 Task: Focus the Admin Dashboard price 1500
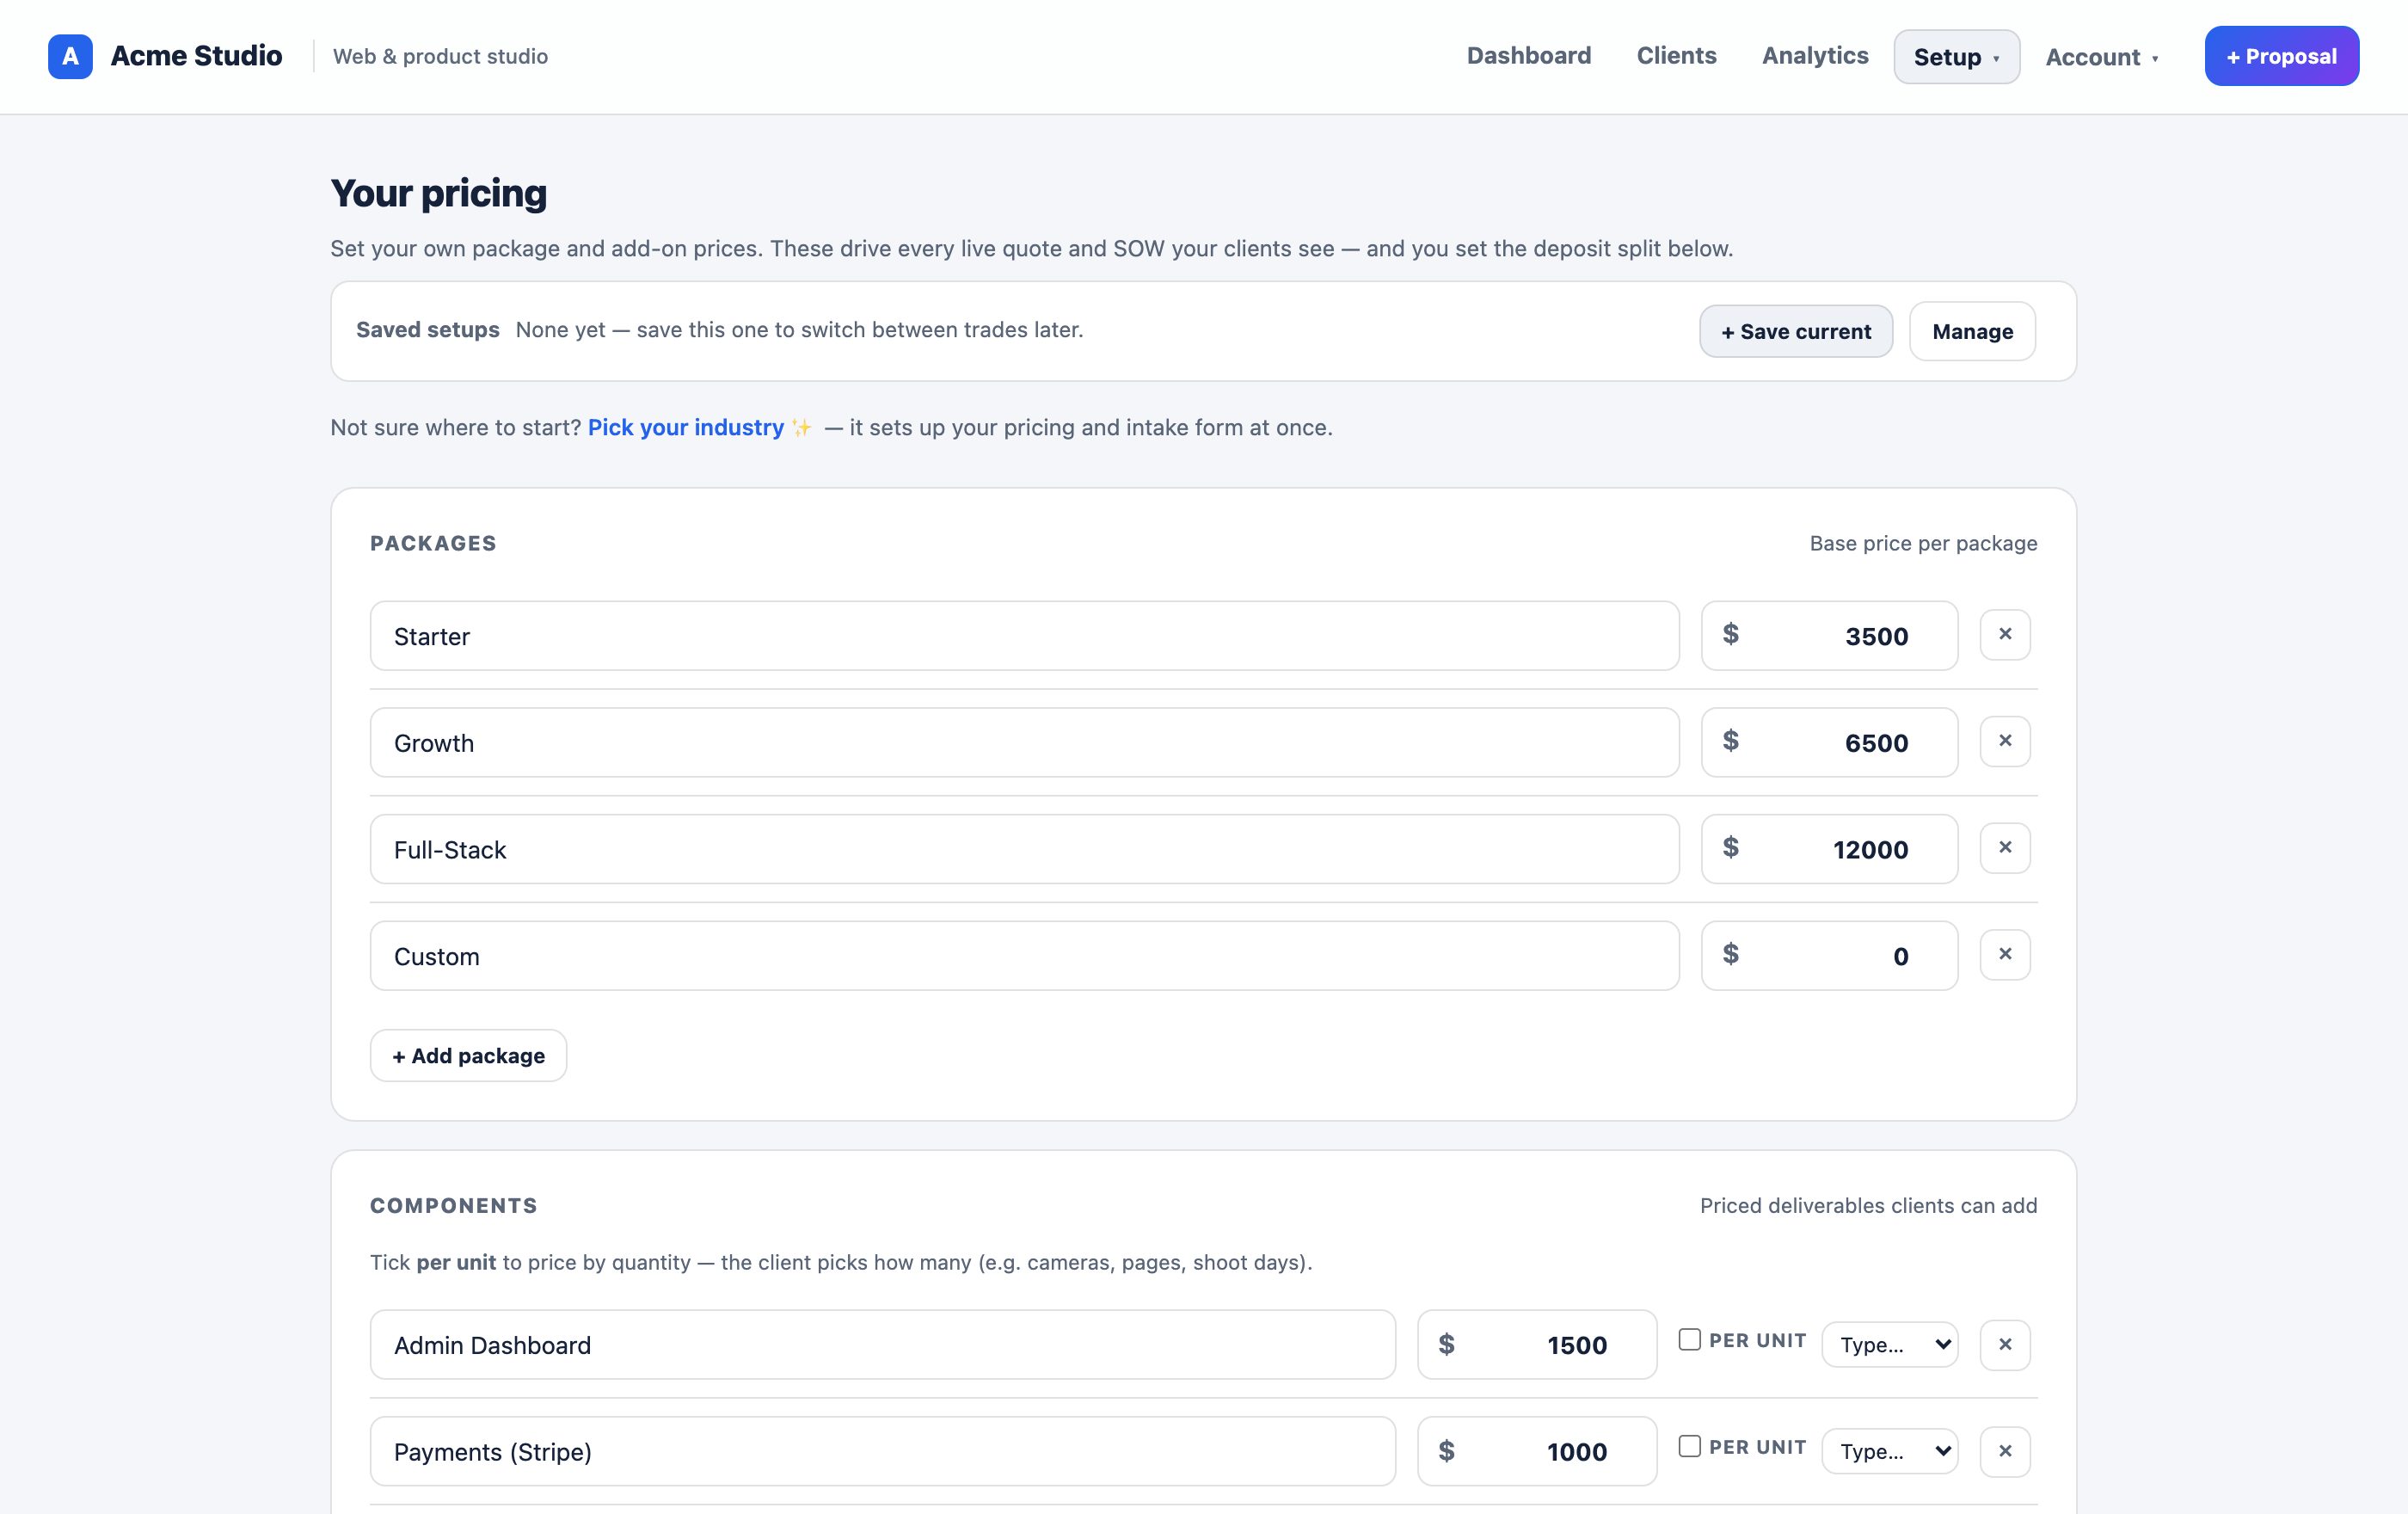(x=1537, y=1345)
